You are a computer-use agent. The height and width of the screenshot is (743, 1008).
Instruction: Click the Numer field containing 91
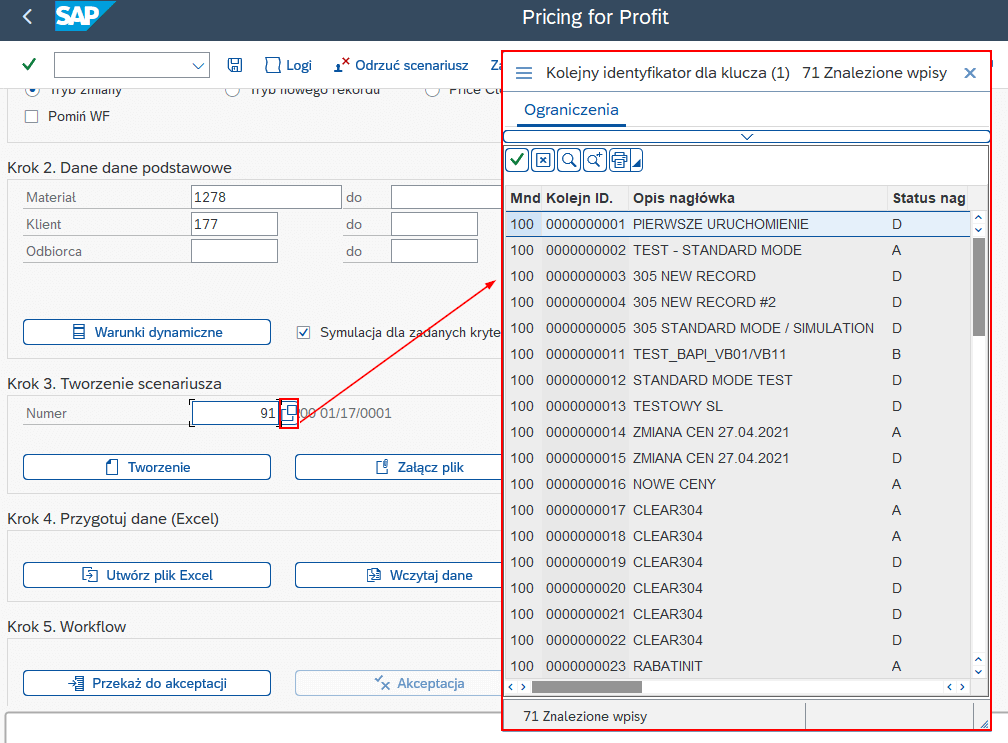tap(235, 413)
